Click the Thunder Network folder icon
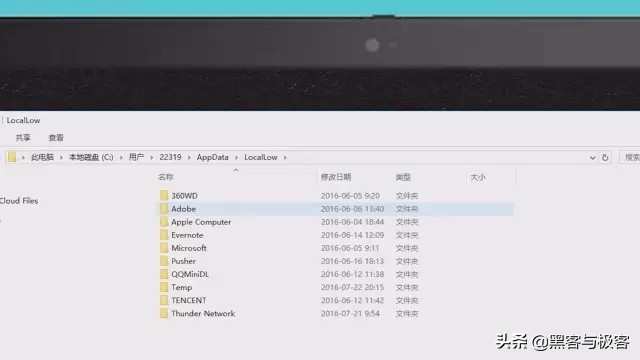This screenshot has height=360, width=640. [164, 313]
